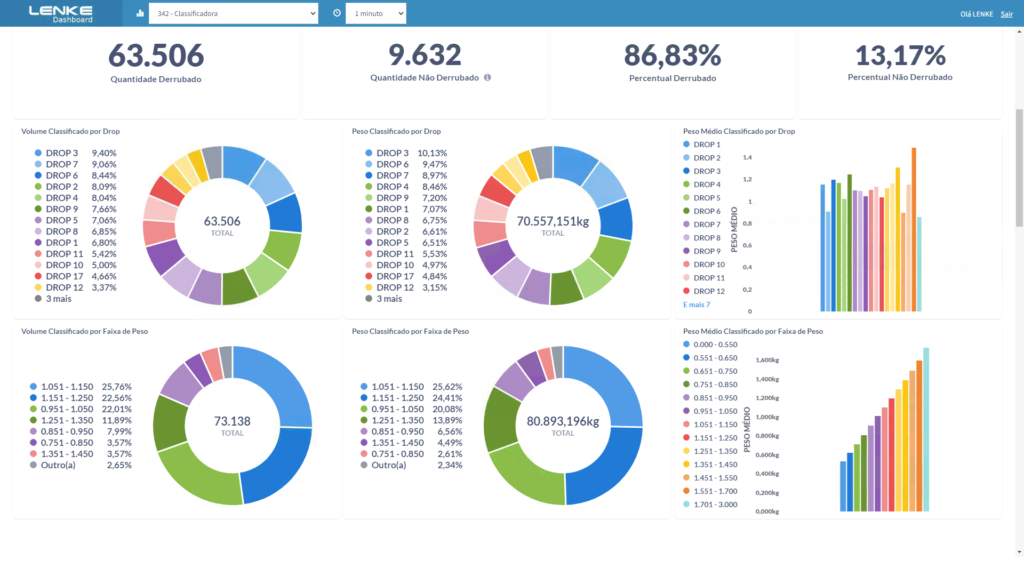The image size is (1024, 576).
Task: Click the Outro(a) 2,65% legend entry
Action: pyautogui.click(x=81, y=465)
